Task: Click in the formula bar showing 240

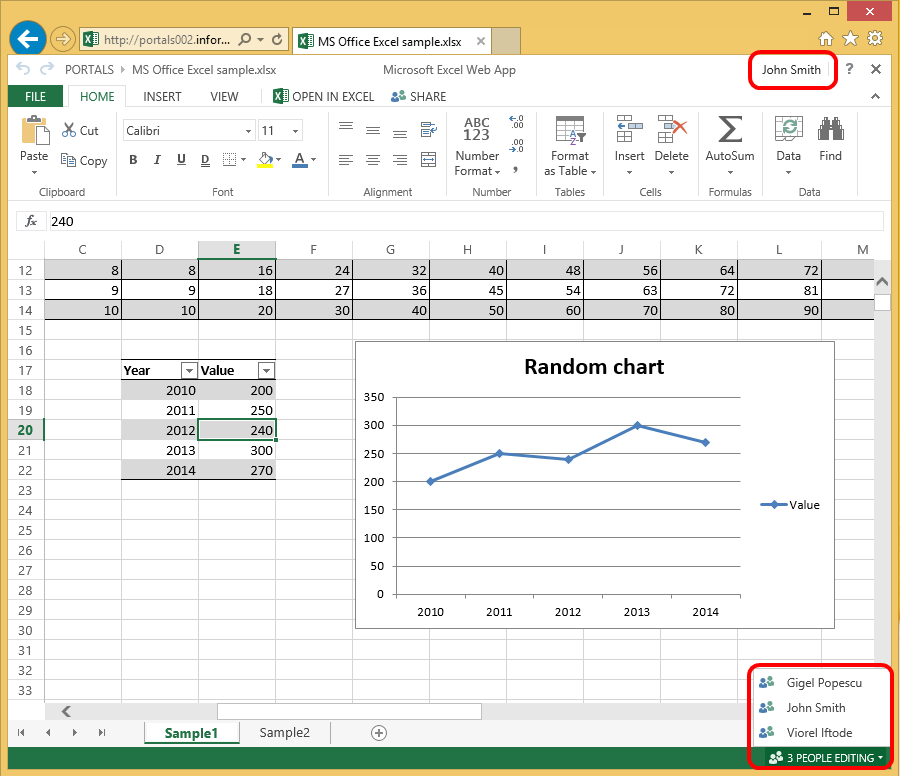Action: tap(466, 221)
